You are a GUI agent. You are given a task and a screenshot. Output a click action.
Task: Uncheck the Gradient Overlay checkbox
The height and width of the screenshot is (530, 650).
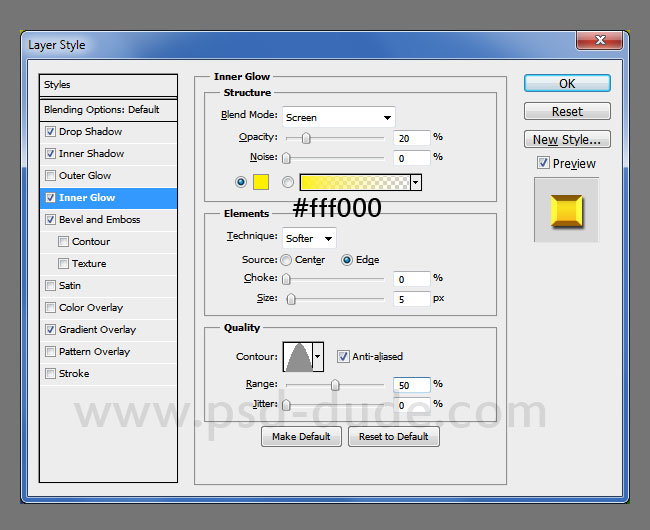(x=50, y=329)
